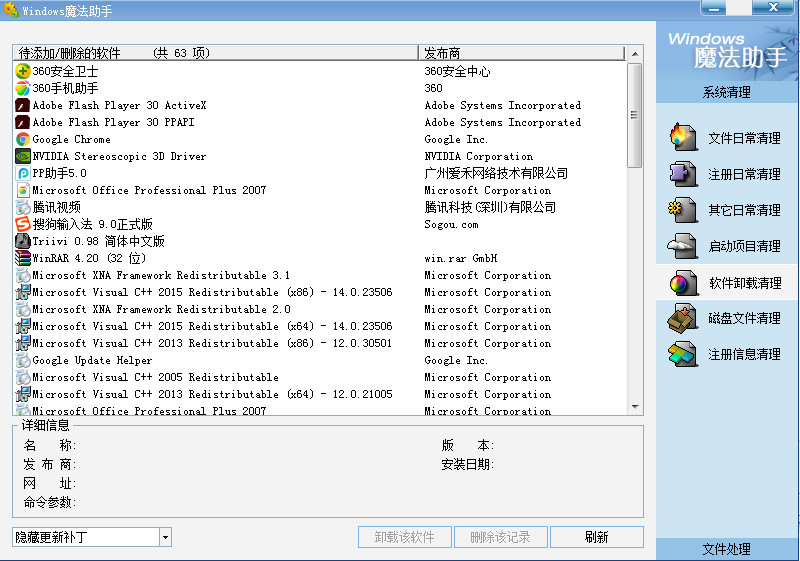Open 磁盘文件清理 box icon

(683, 318)
